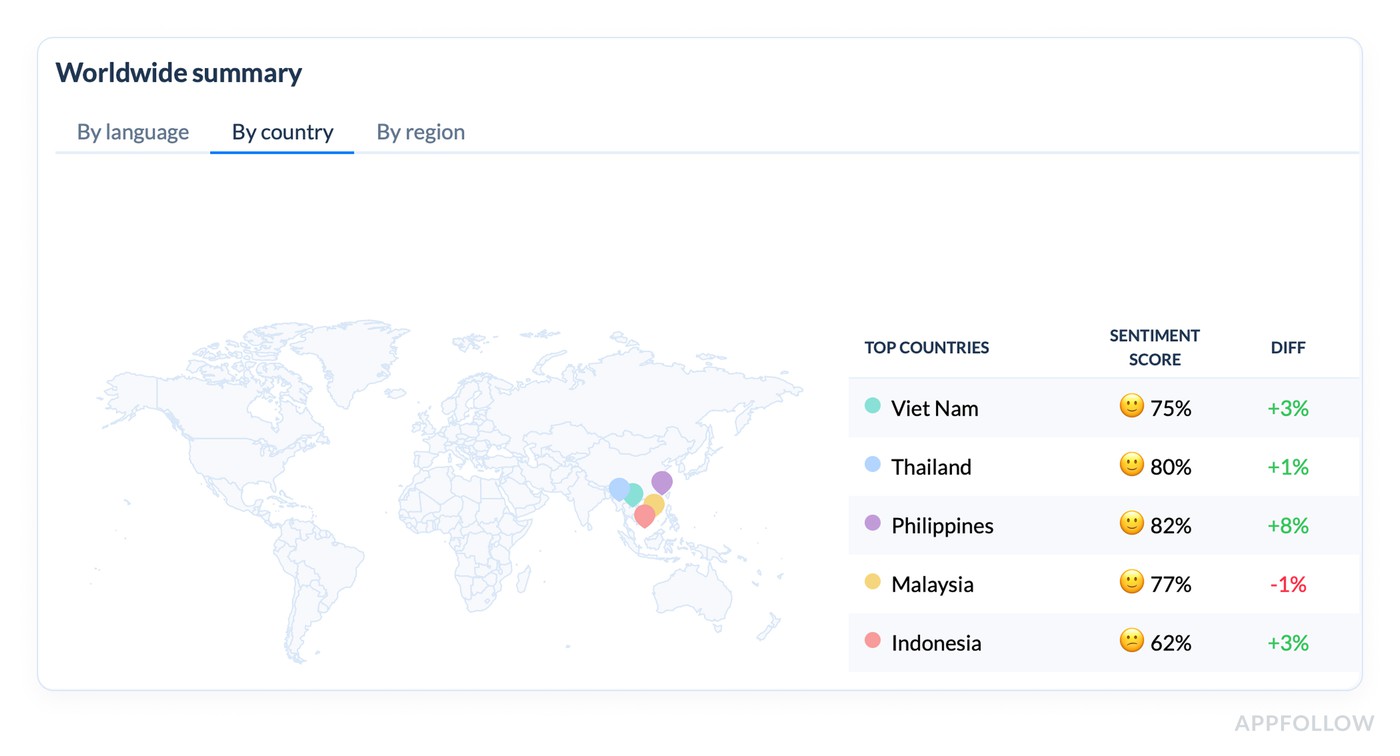The image size is (1400, 756).
Task: Select the By country tab
Action: 281,132
